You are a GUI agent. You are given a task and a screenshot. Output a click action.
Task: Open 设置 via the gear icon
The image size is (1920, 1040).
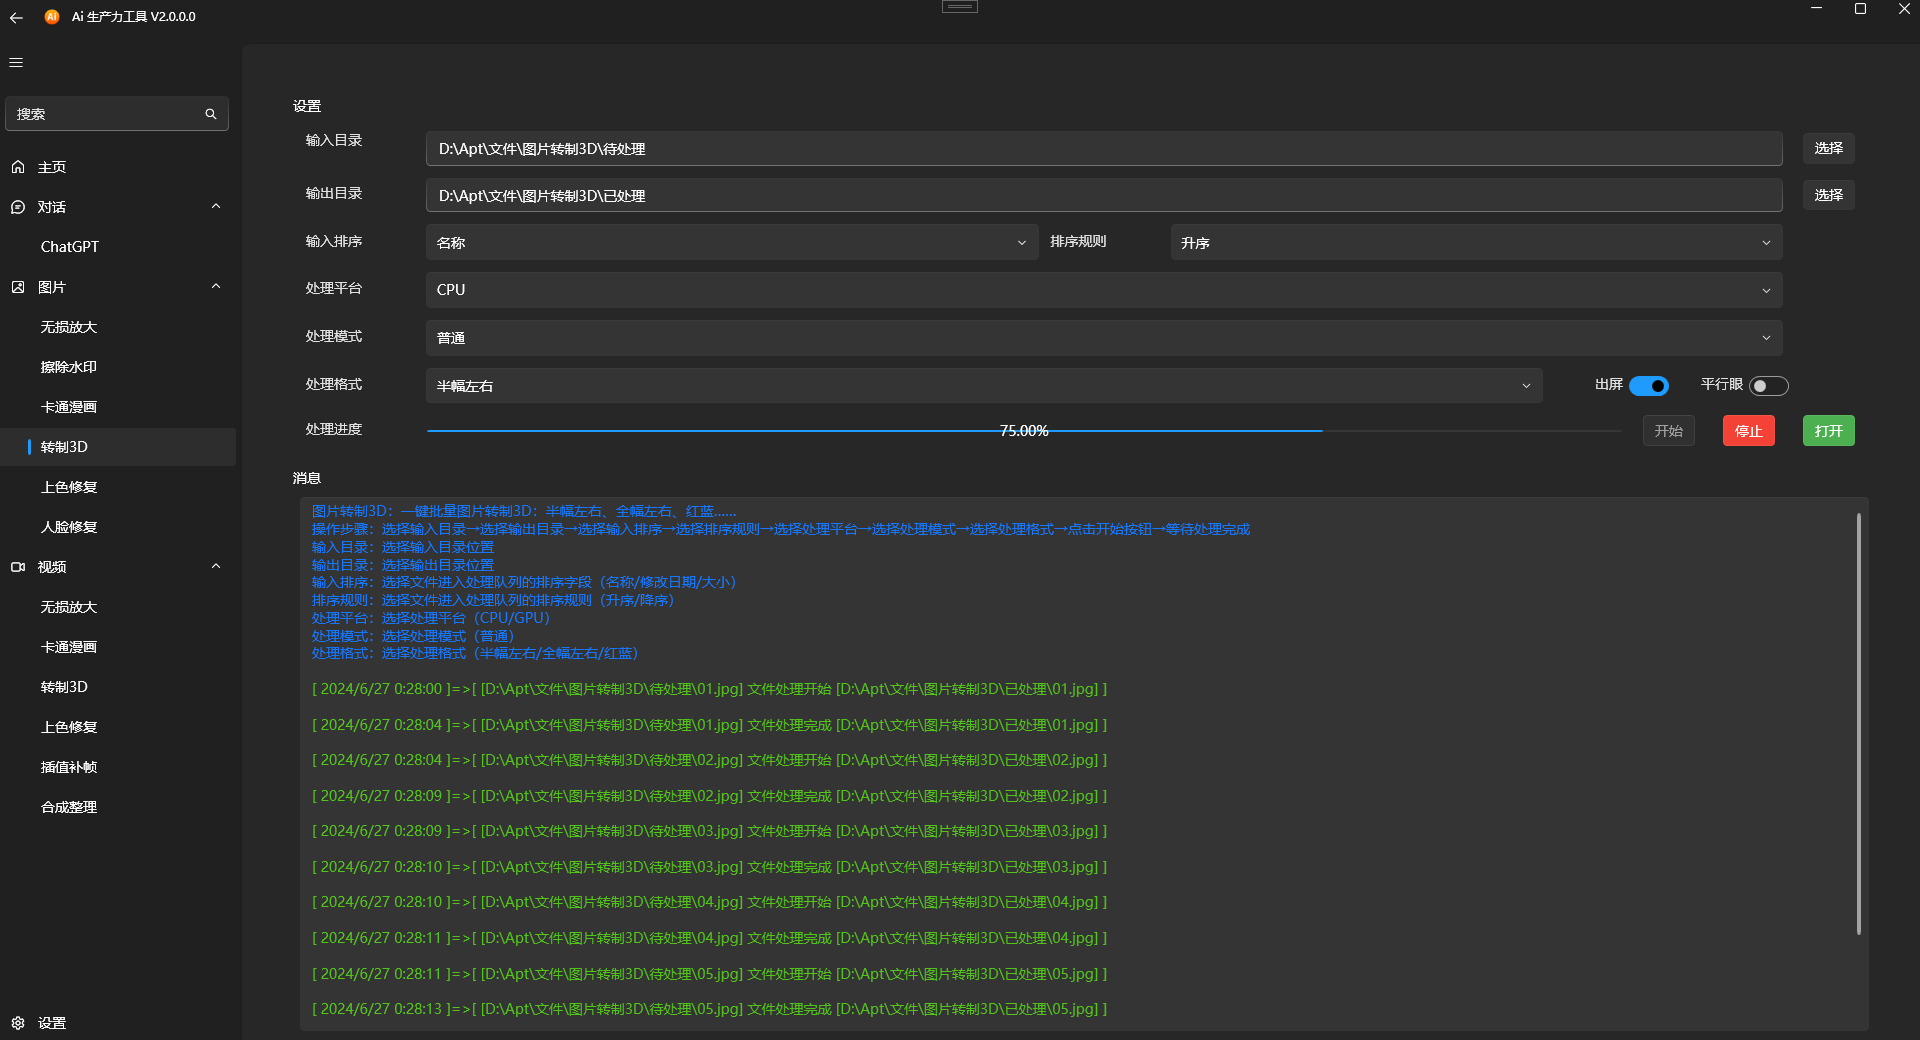[x=18, y=1023]
